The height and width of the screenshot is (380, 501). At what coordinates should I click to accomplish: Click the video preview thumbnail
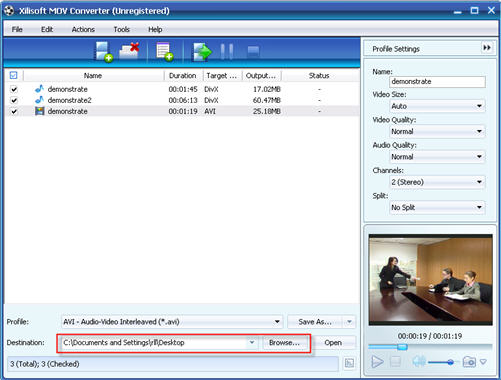tap(430, 280)
